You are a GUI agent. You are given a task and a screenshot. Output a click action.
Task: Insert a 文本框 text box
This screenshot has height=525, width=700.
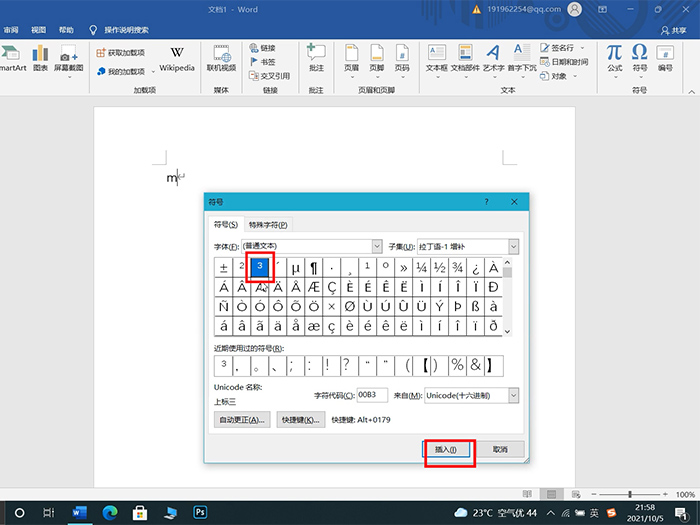tap(437, 60)
